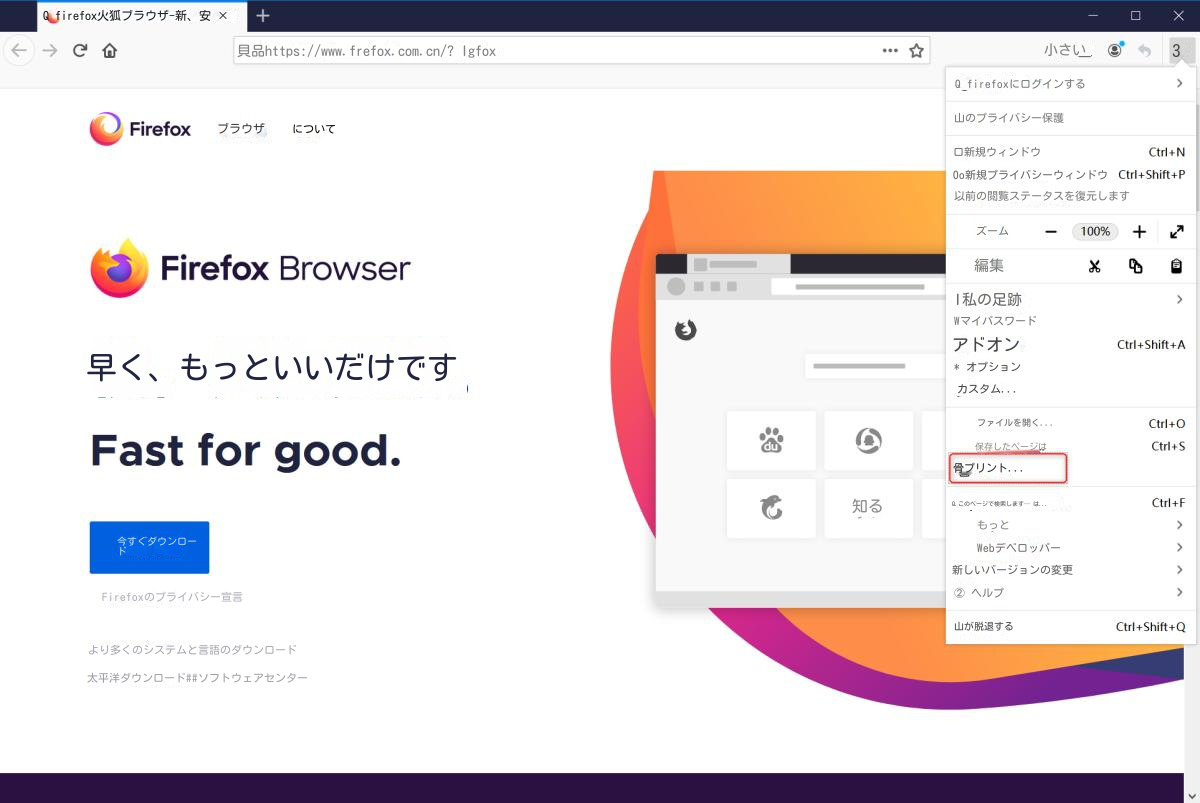Click the Home button

[x=110, y=50]
